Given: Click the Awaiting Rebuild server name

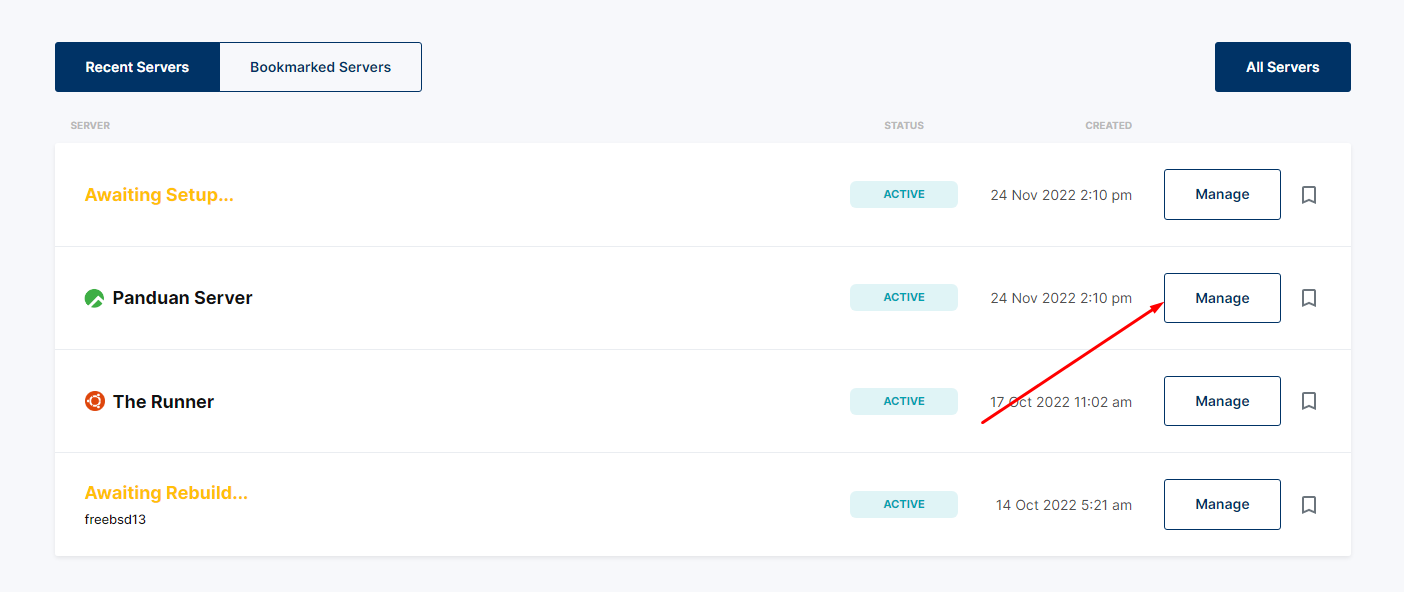Looking at the screenshot, I should (x=166, y=492).
